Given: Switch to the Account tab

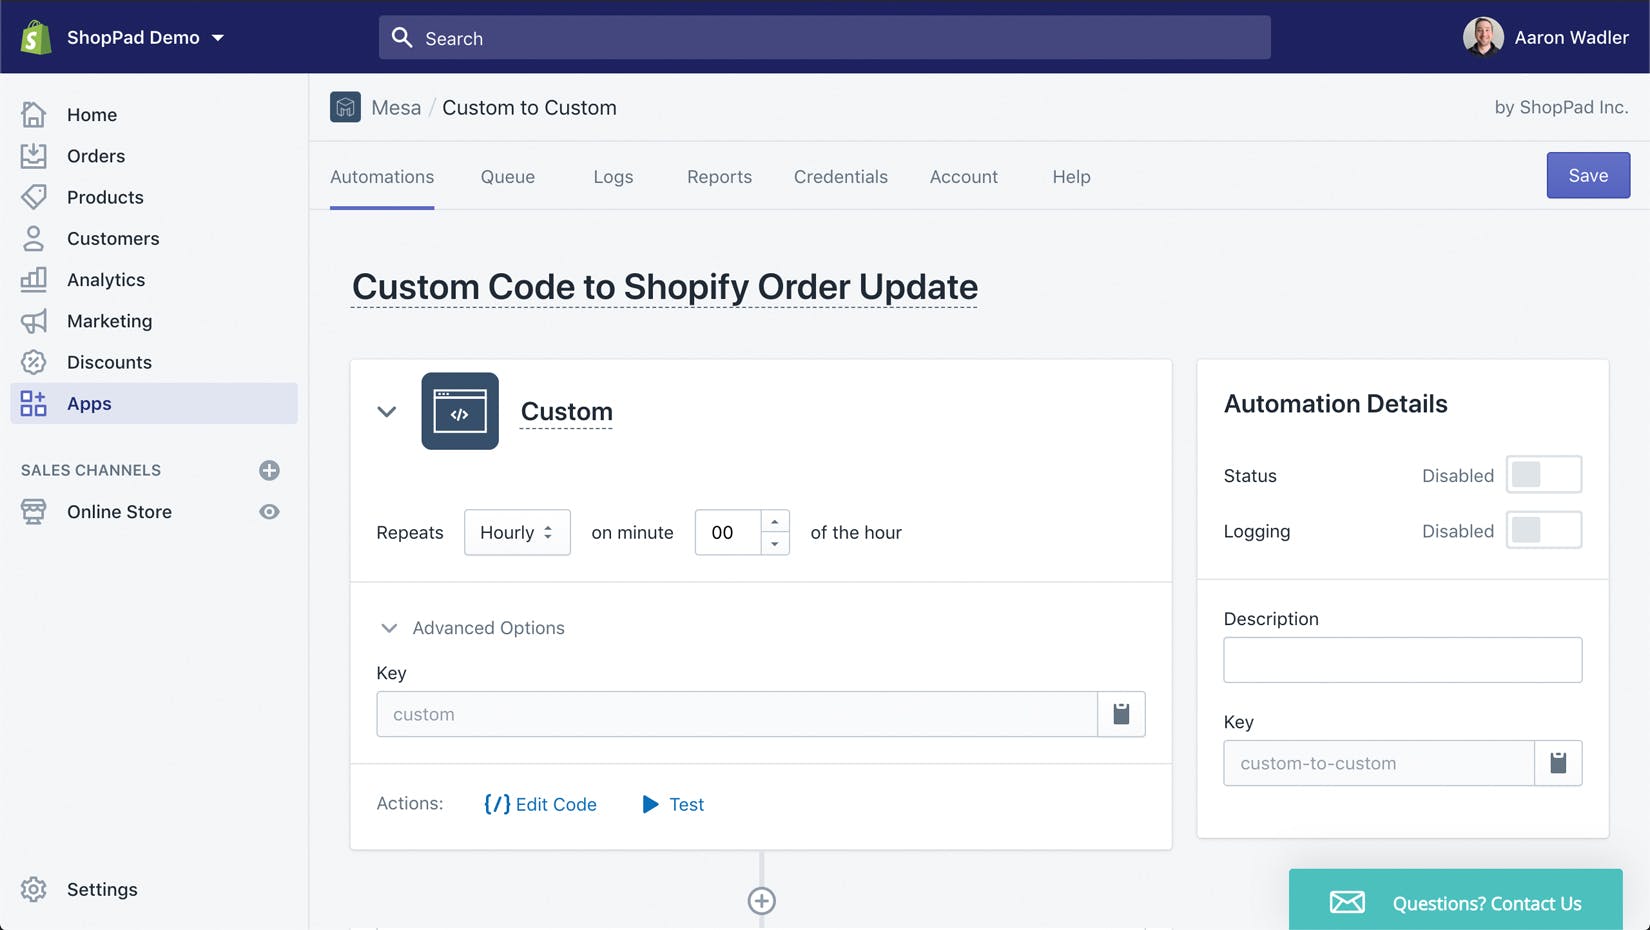Looking at the screenshot, I should [x=964, y=176].
